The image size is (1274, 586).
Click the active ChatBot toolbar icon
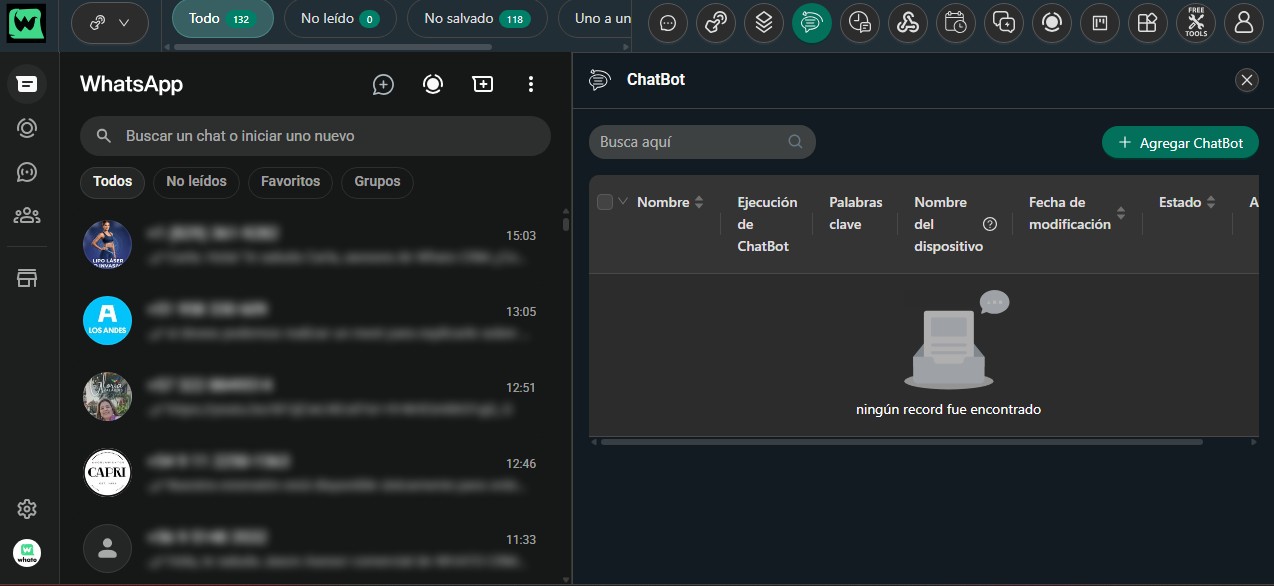[812, 23]
